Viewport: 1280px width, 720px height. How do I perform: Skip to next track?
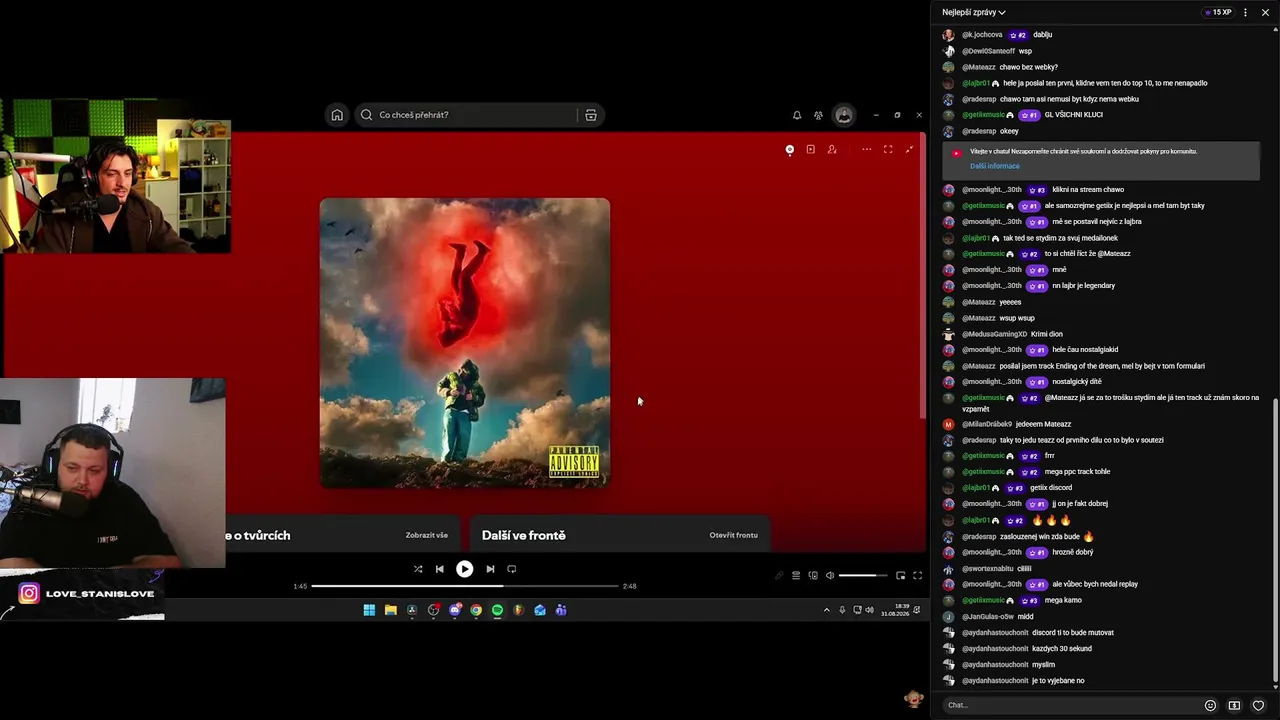[490, 569]
